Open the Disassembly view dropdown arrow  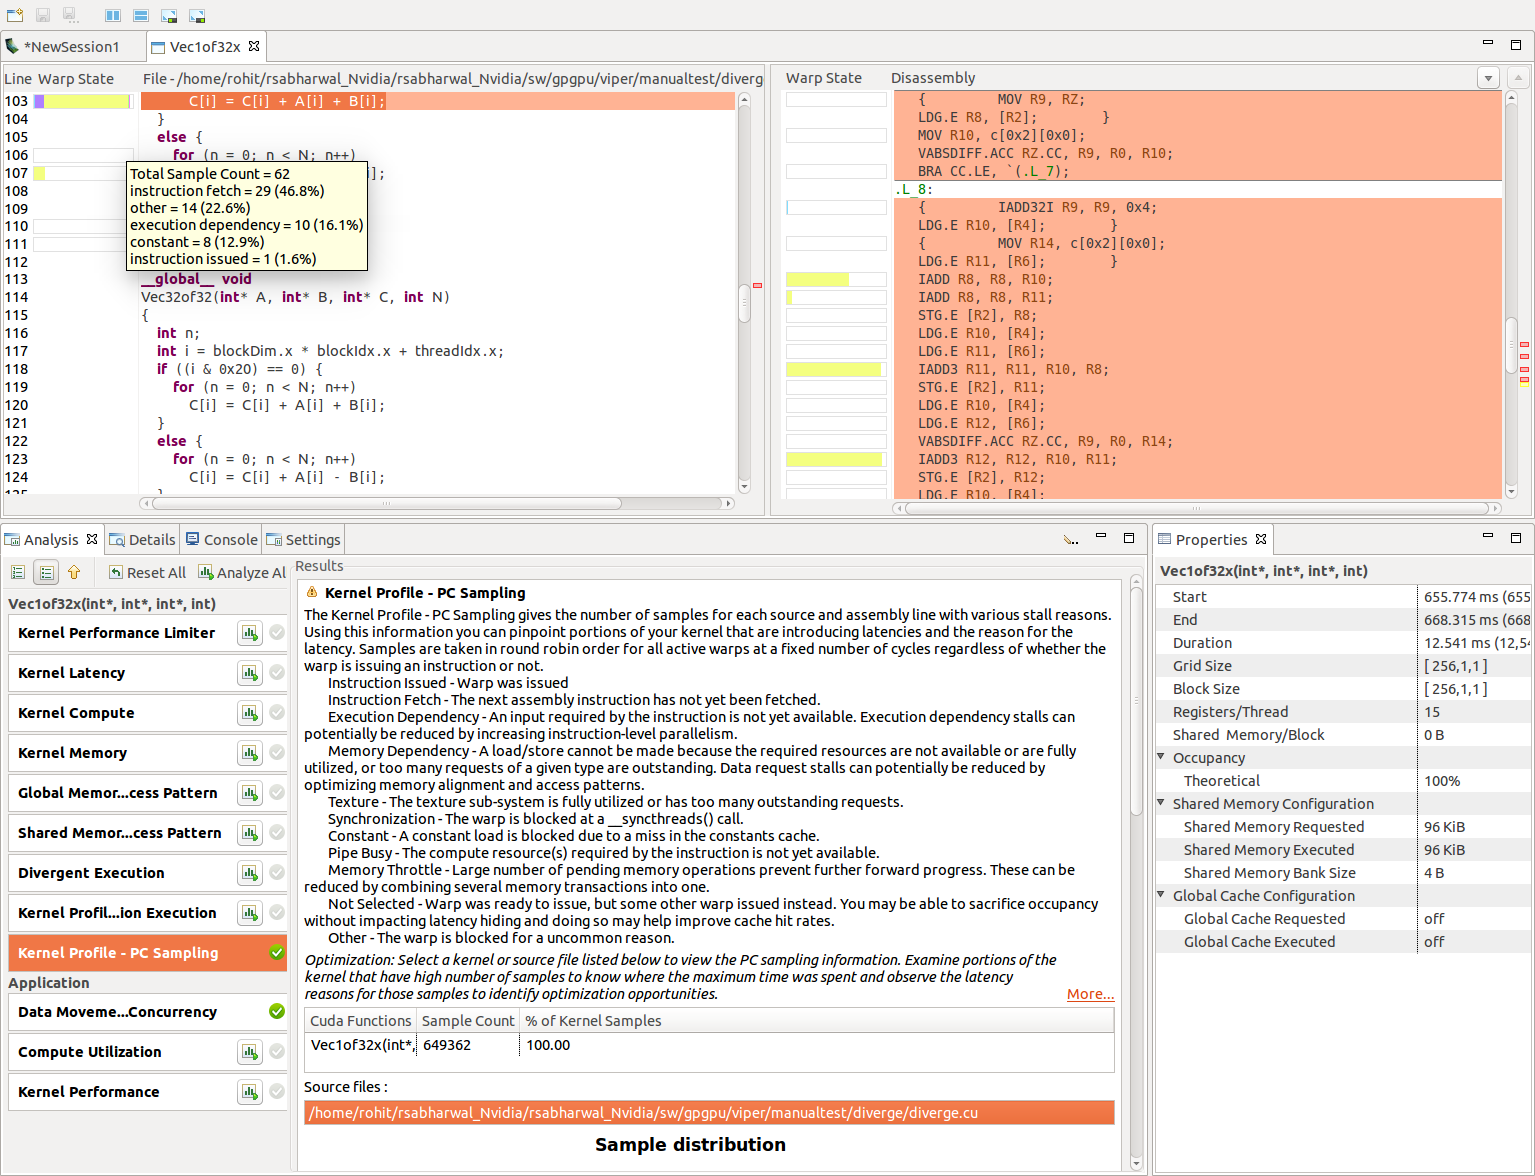click(x=1488, y=78)
